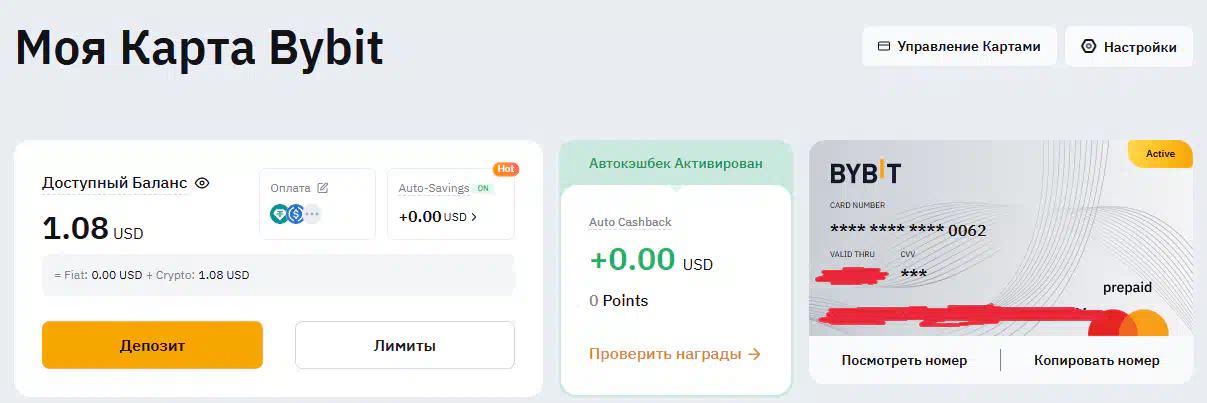The width and height of the screenshot is (1207, 403).
Task: Click the BYBIT logo on the card
Action: (865, 173)
